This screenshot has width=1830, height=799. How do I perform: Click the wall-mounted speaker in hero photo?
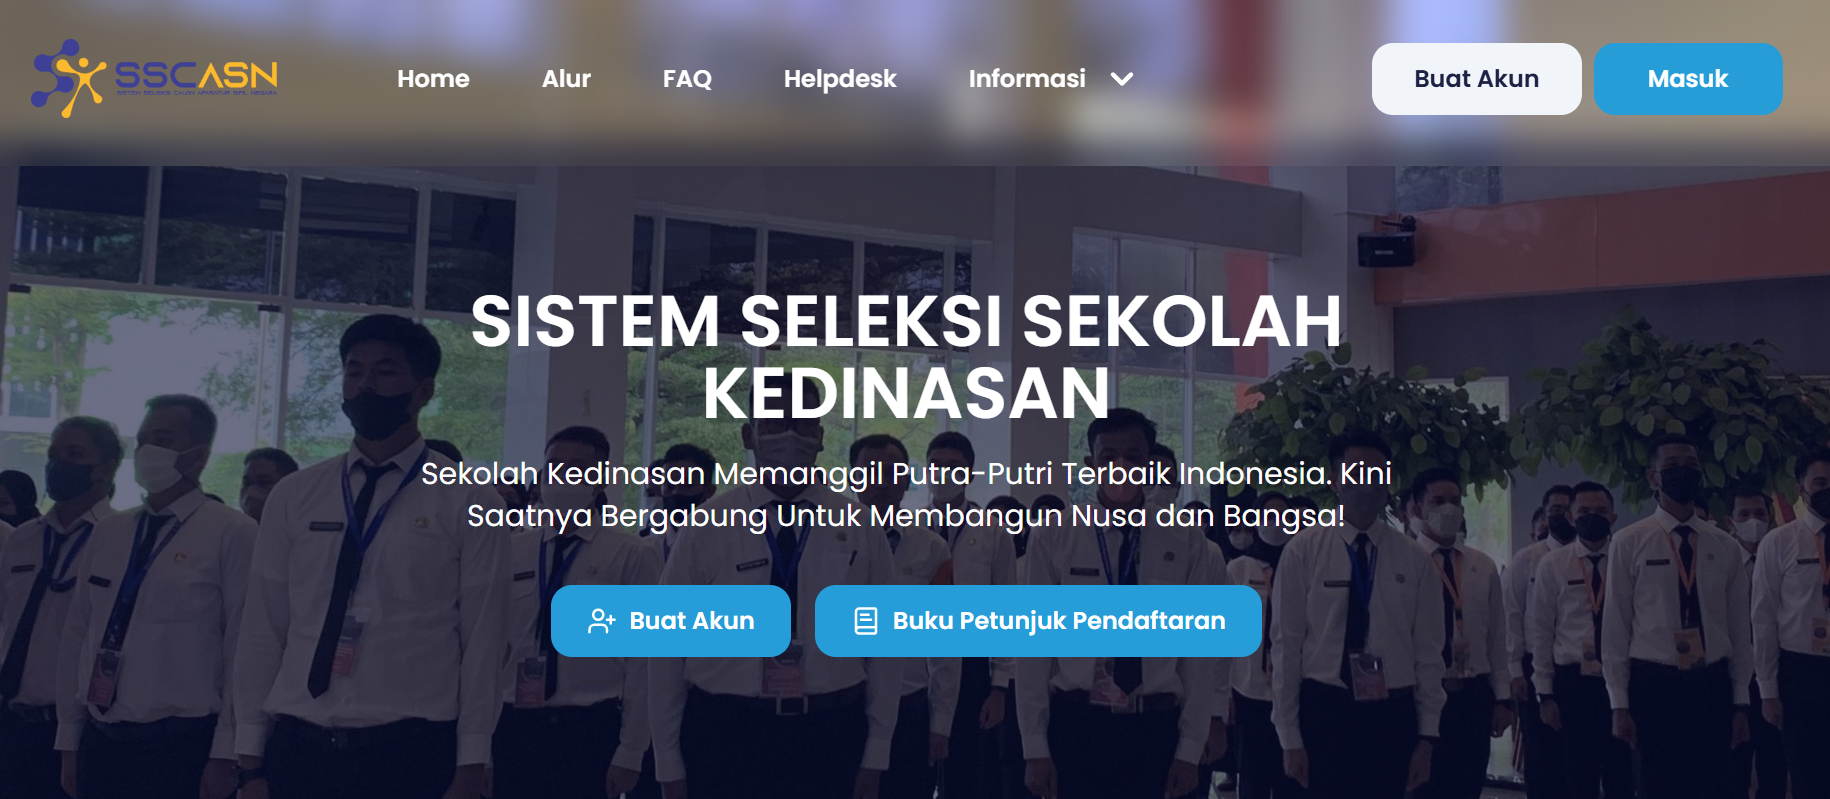point(1386,244)
